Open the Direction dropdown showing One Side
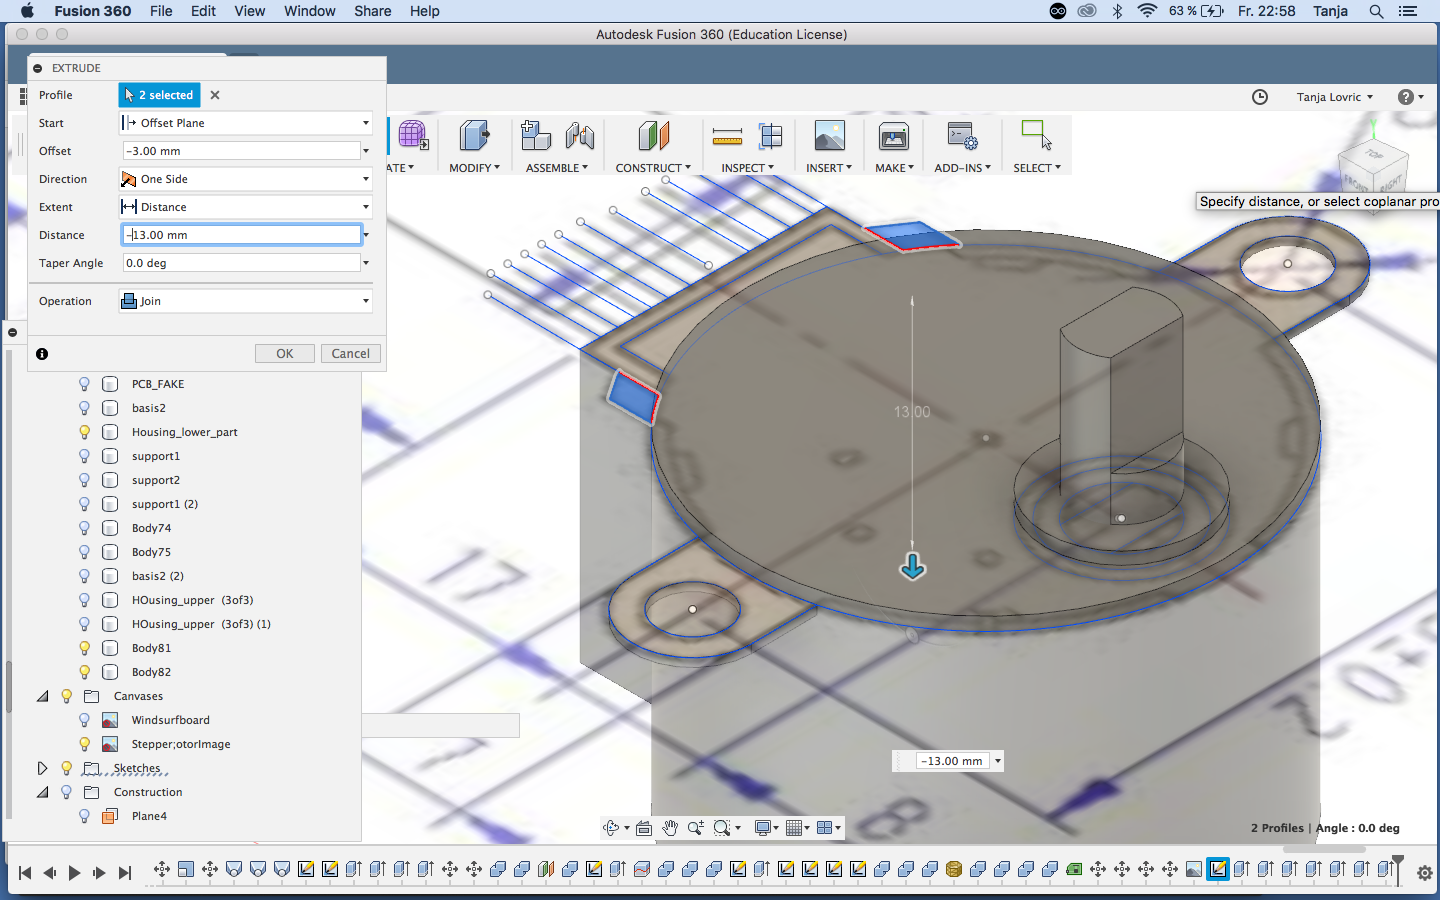Image resolution: width=1440 pixels, height=900 pixels. (246, 179)
